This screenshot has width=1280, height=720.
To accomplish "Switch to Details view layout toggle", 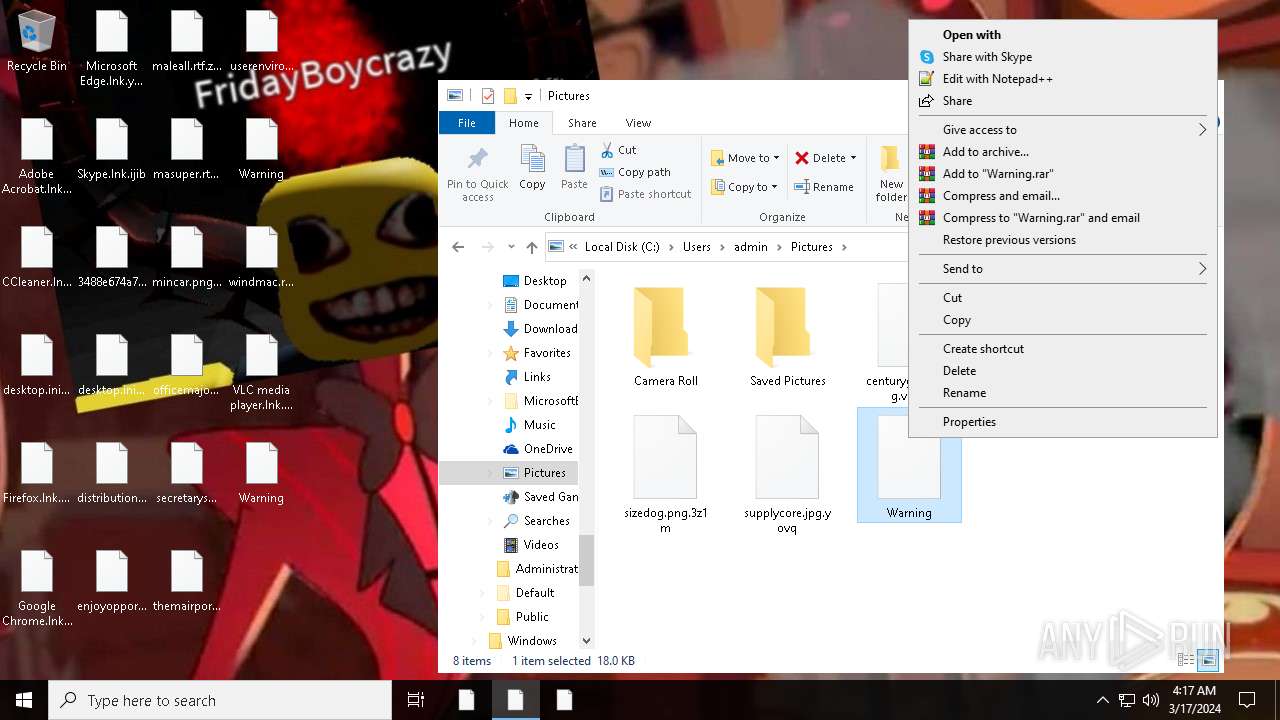I will (1186, 660).
